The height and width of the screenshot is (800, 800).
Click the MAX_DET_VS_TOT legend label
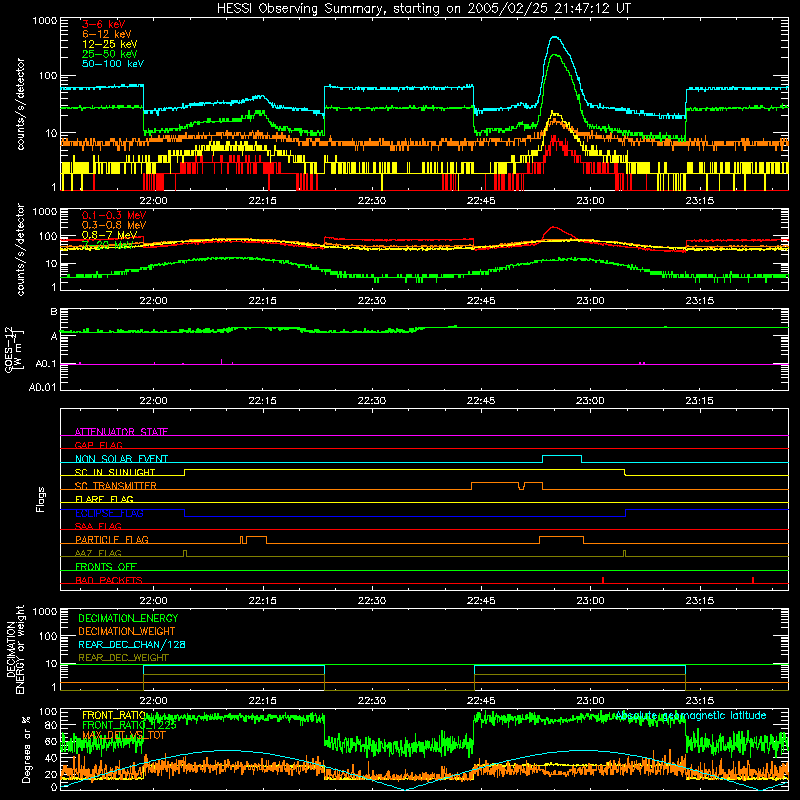pos(123,735)
